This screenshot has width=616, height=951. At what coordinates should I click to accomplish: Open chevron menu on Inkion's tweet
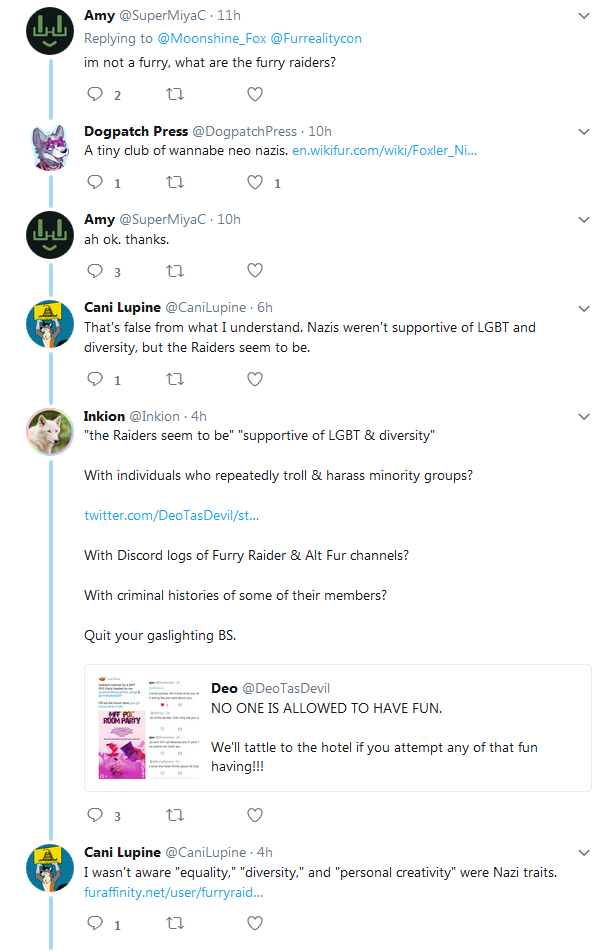(584, 417)
